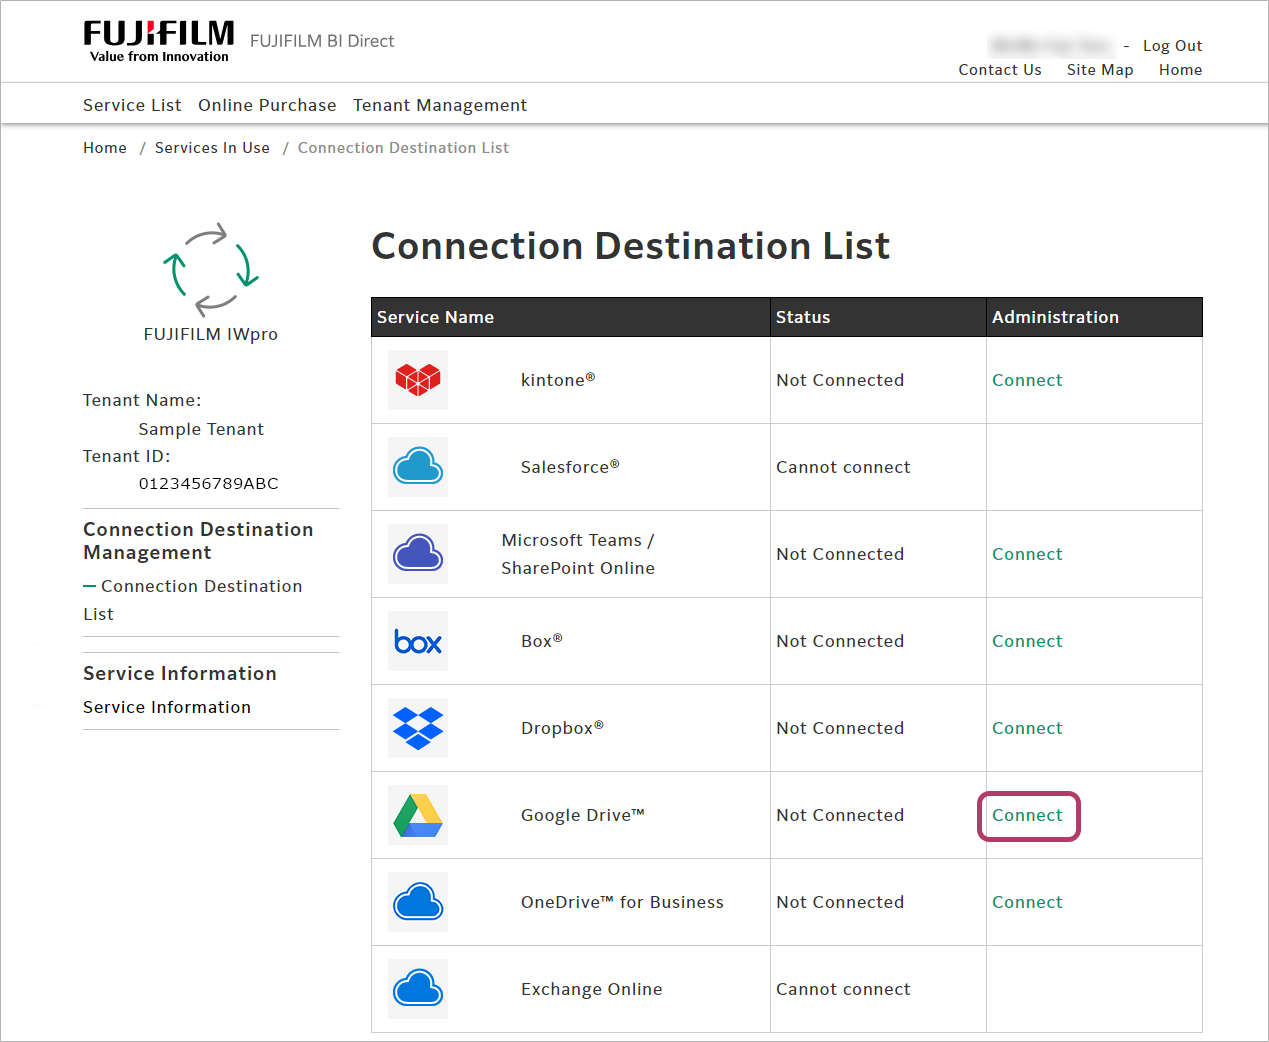Connect the Dropbox service
The width and height of the screenshot is (1269, 1042).
tap(1027, 728)
